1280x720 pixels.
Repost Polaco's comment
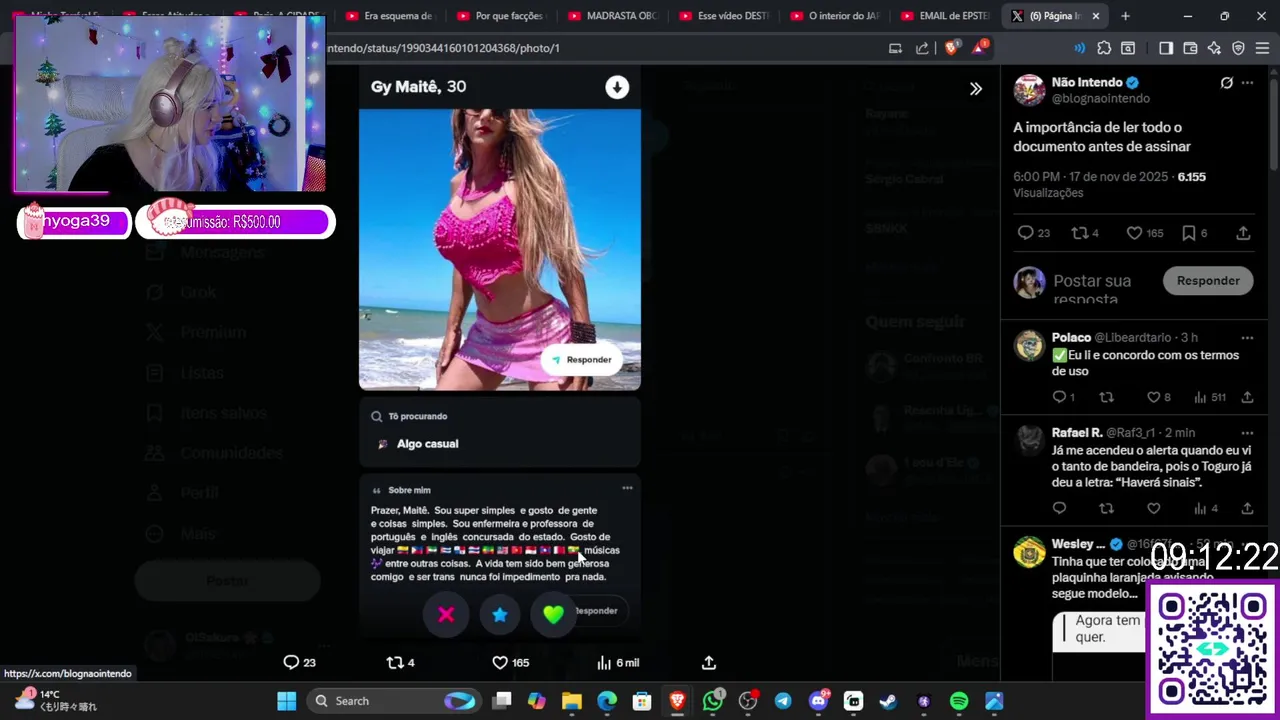coord(1106,397)
